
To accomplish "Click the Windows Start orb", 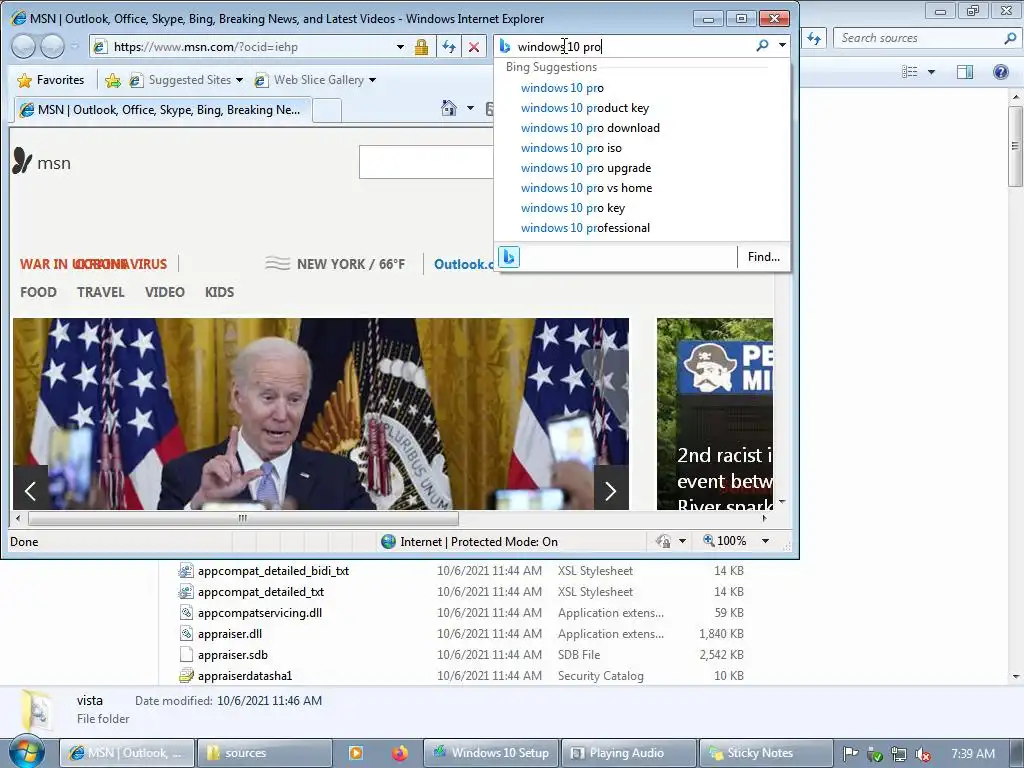I will (27, 751).
